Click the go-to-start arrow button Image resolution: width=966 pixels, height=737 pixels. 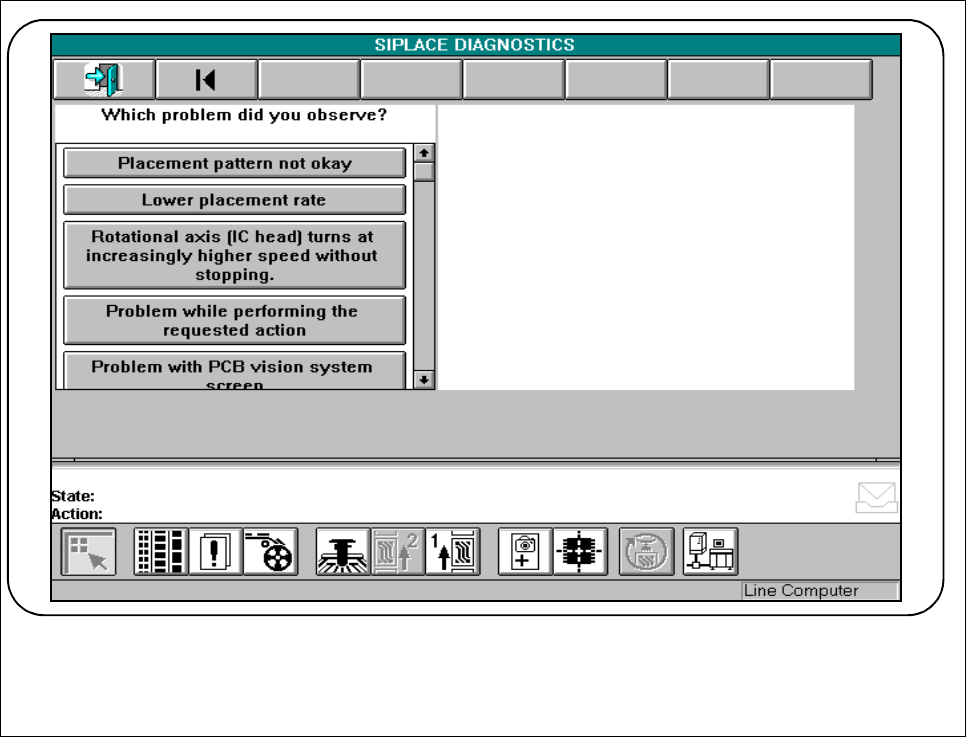point(206,79)
